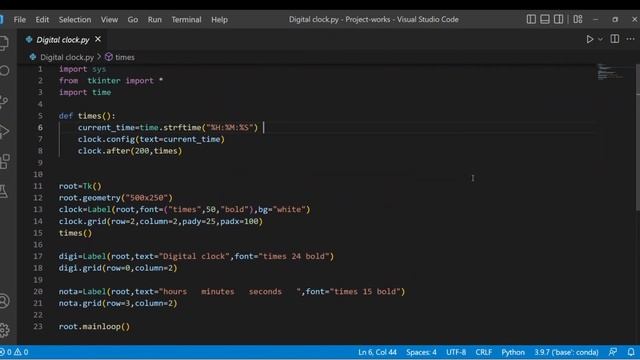Click the VS Code logo in title bar
Viewport: 640px width, 360px height.
click(x=2, y=19)
